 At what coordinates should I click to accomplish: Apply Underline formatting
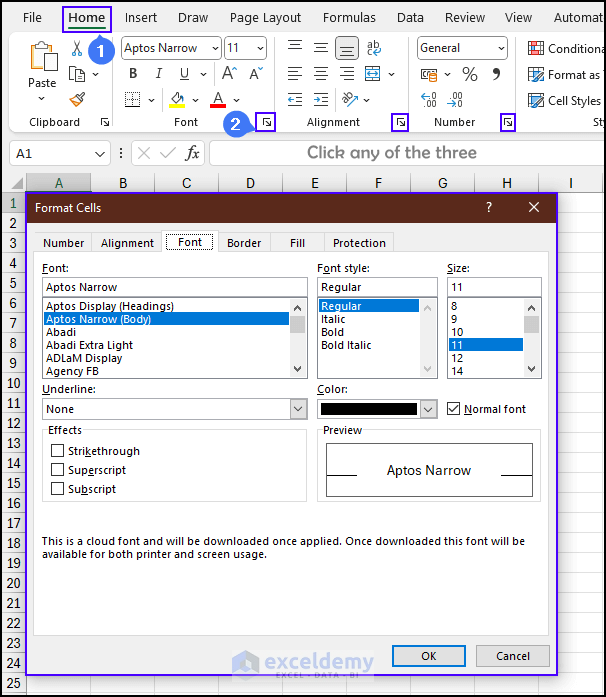(x=184, y=73)
